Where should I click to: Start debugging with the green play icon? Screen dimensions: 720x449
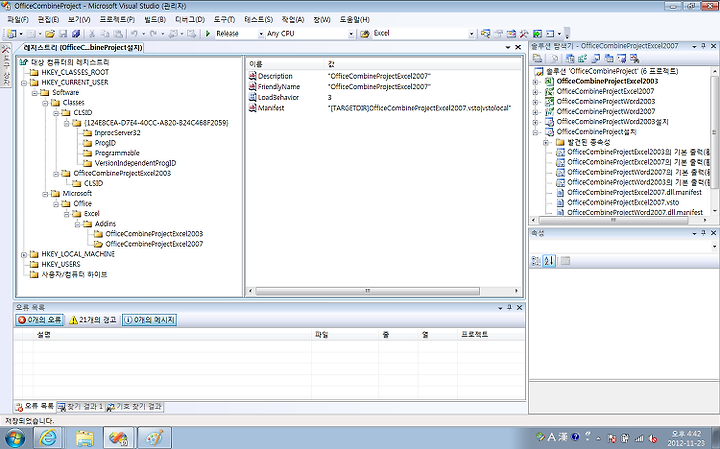[208, 34]
